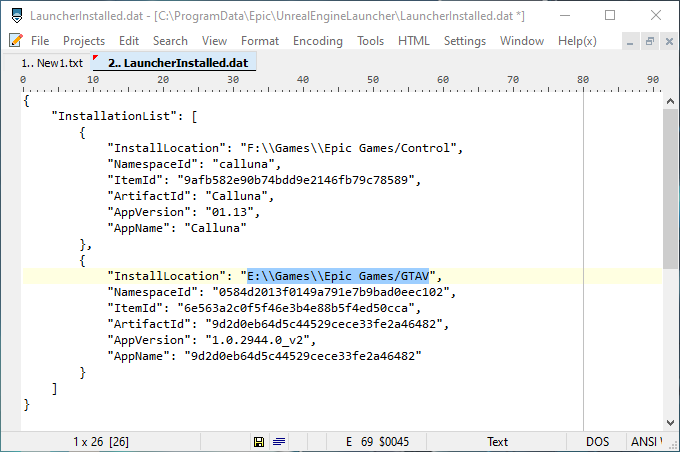Maximize the main editor window
Viewport: 680px width, 452px height.
pyautogui.click(x=610, y=16)
